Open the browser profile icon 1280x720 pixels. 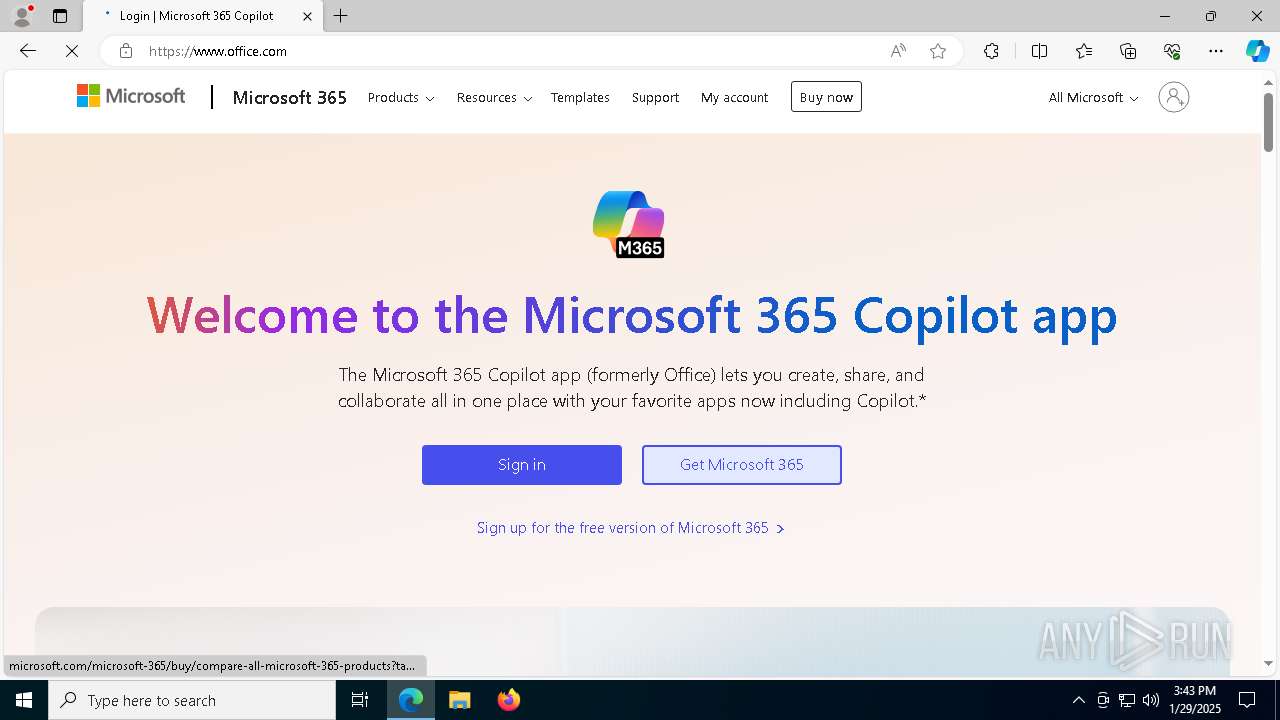pos(21,16)
